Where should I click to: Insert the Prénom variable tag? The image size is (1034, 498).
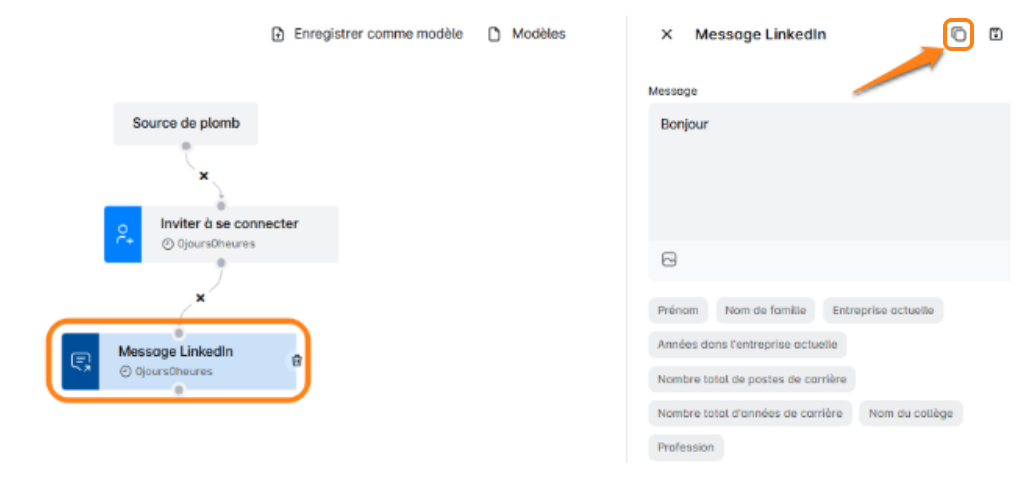tap(678, 310)
